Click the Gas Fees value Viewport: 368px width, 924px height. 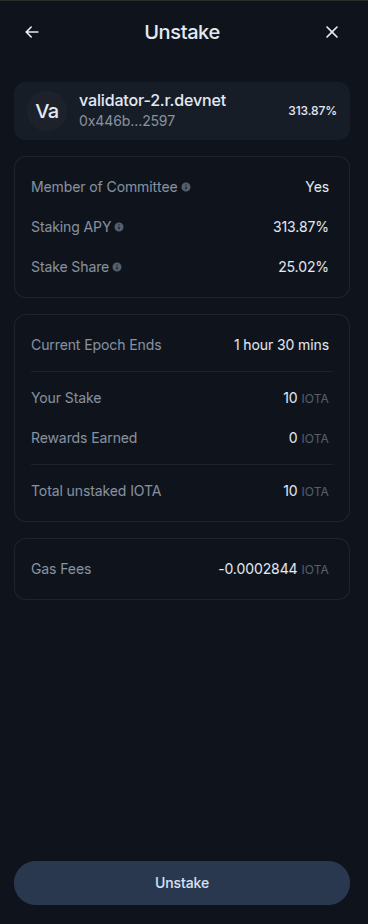pos(273,569)
